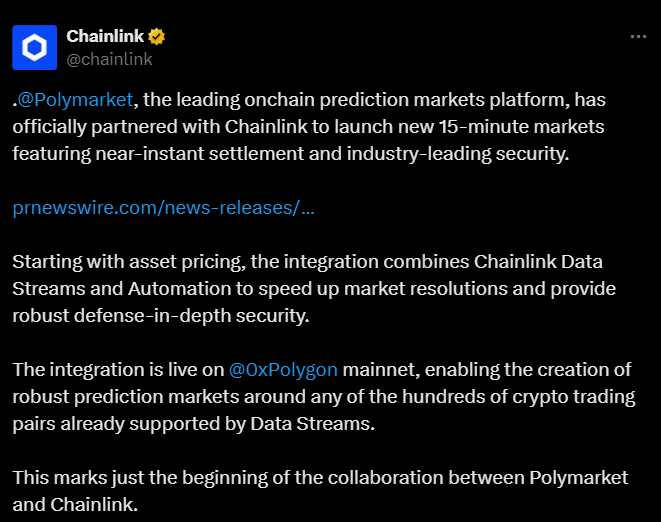Visit the @chainlink handle
This screenshot has height=522, width=661.
pos(109,59)
